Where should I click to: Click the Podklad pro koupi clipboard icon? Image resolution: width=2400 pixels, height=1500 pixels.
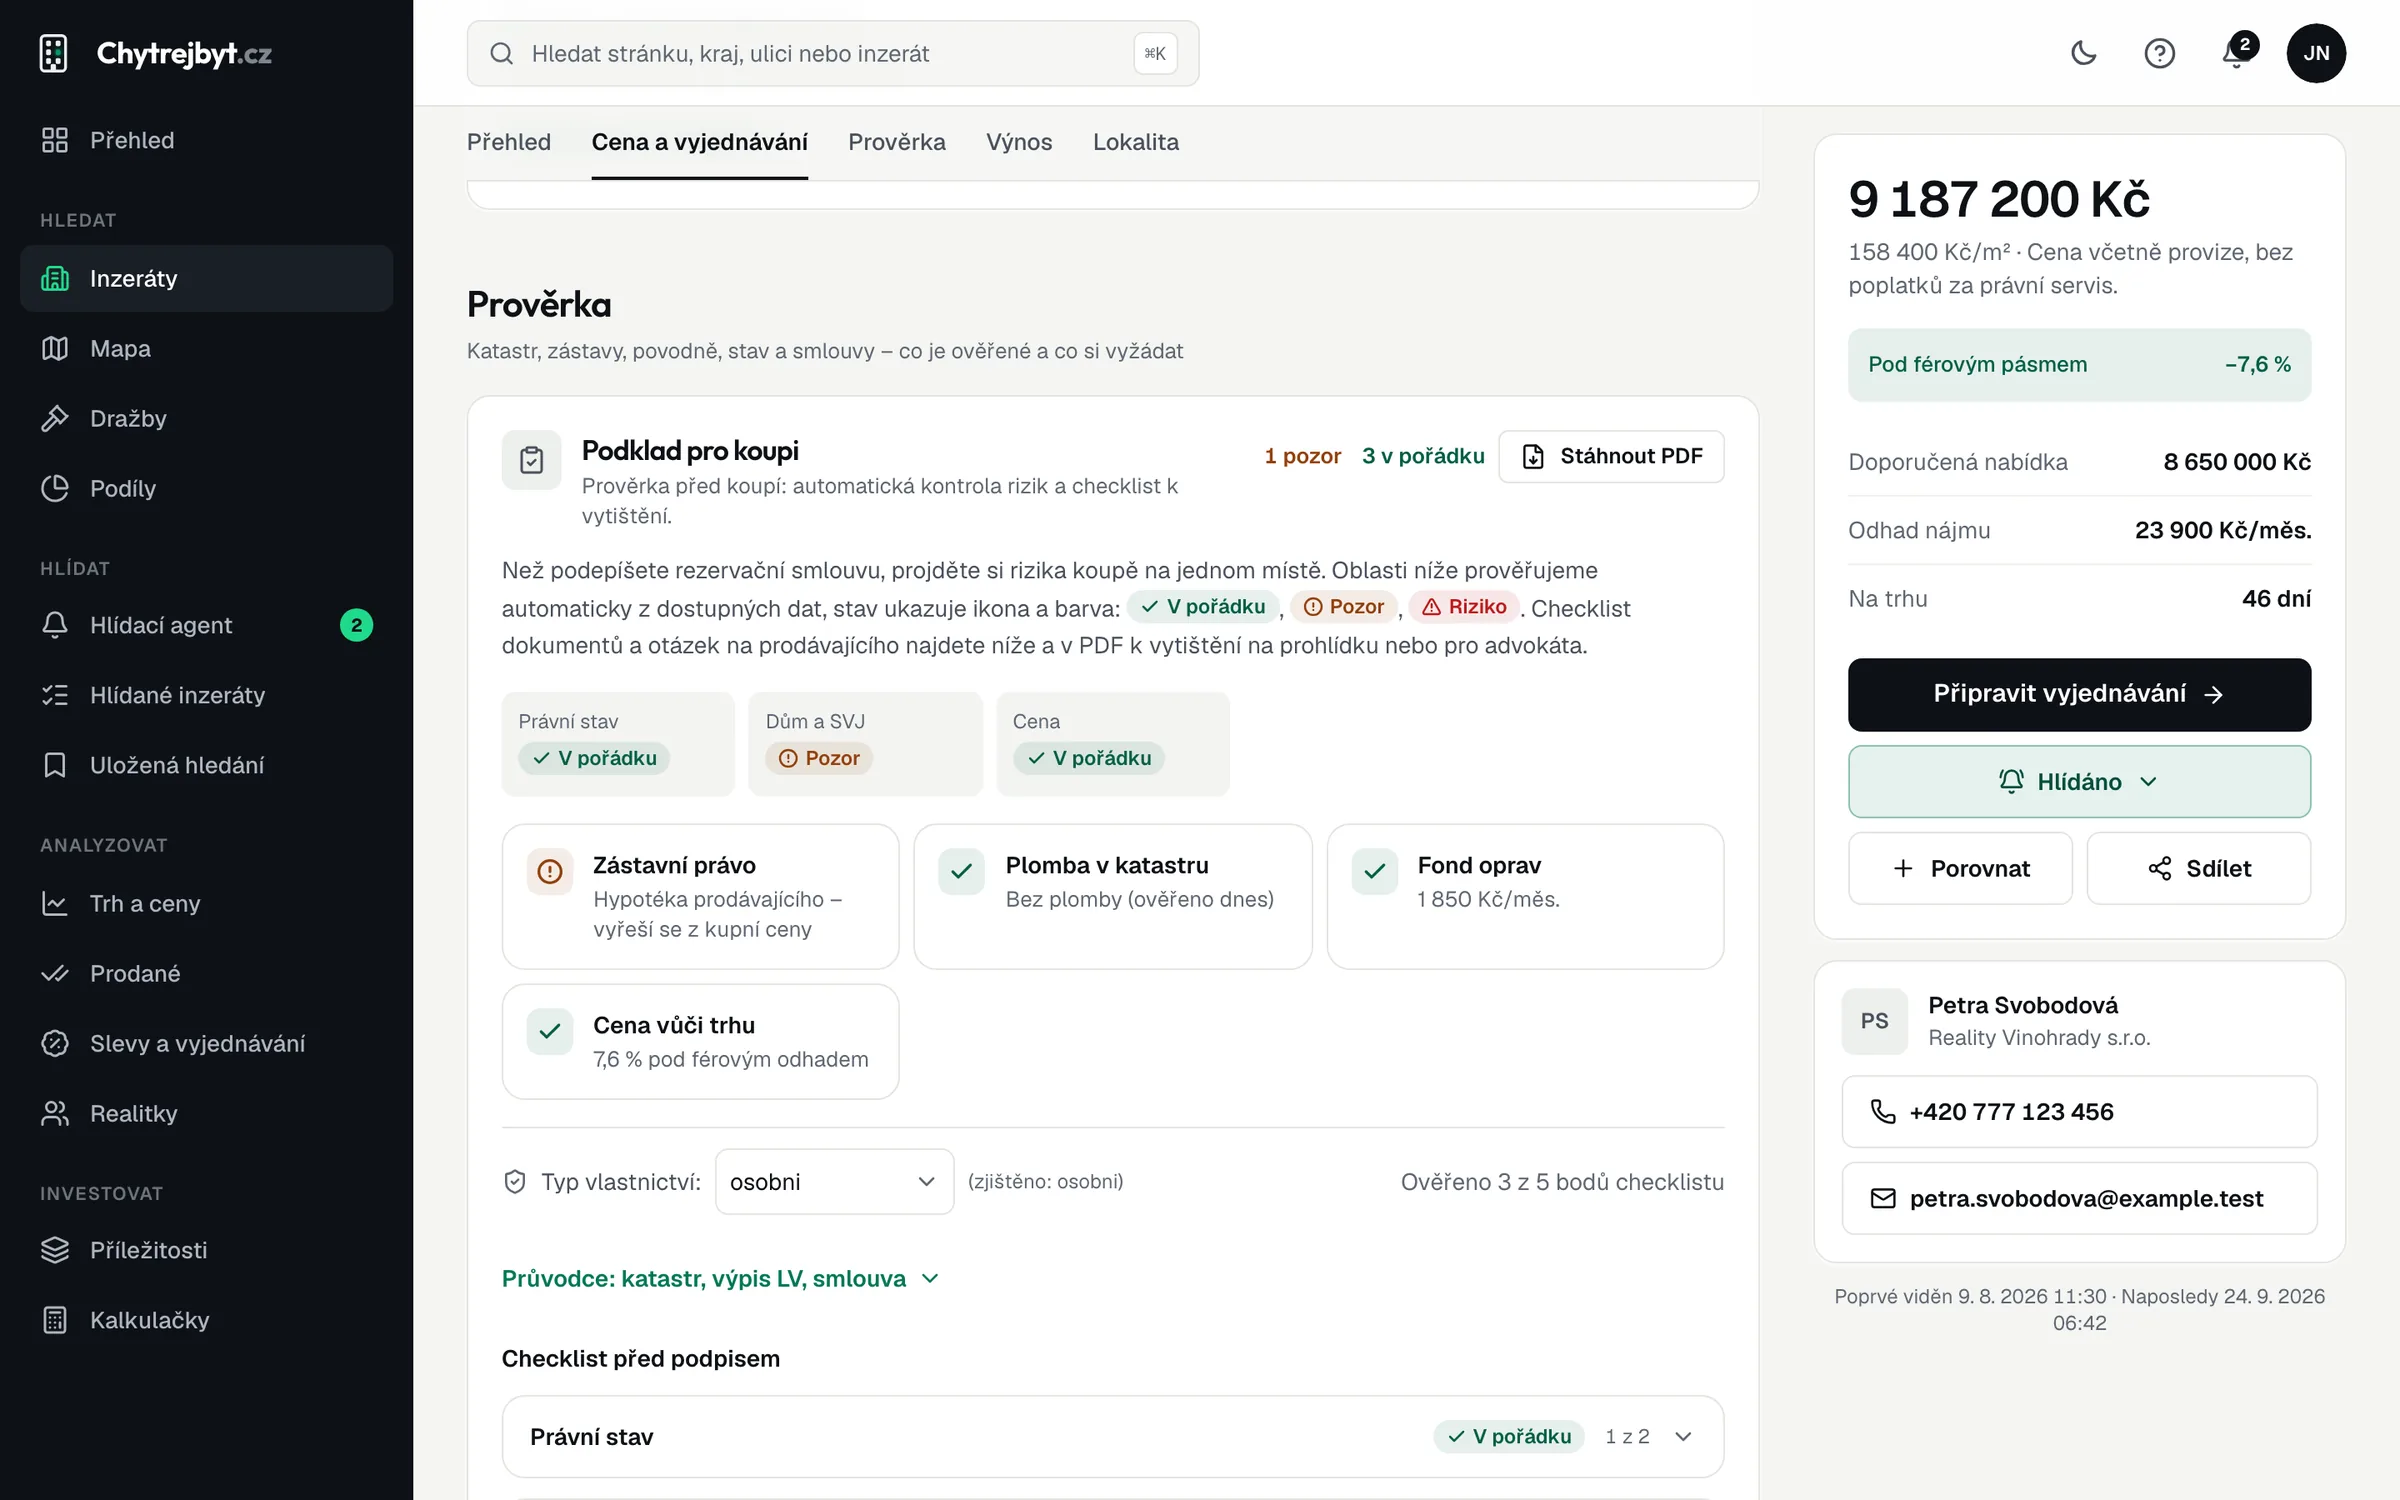[x=532, y=460]
